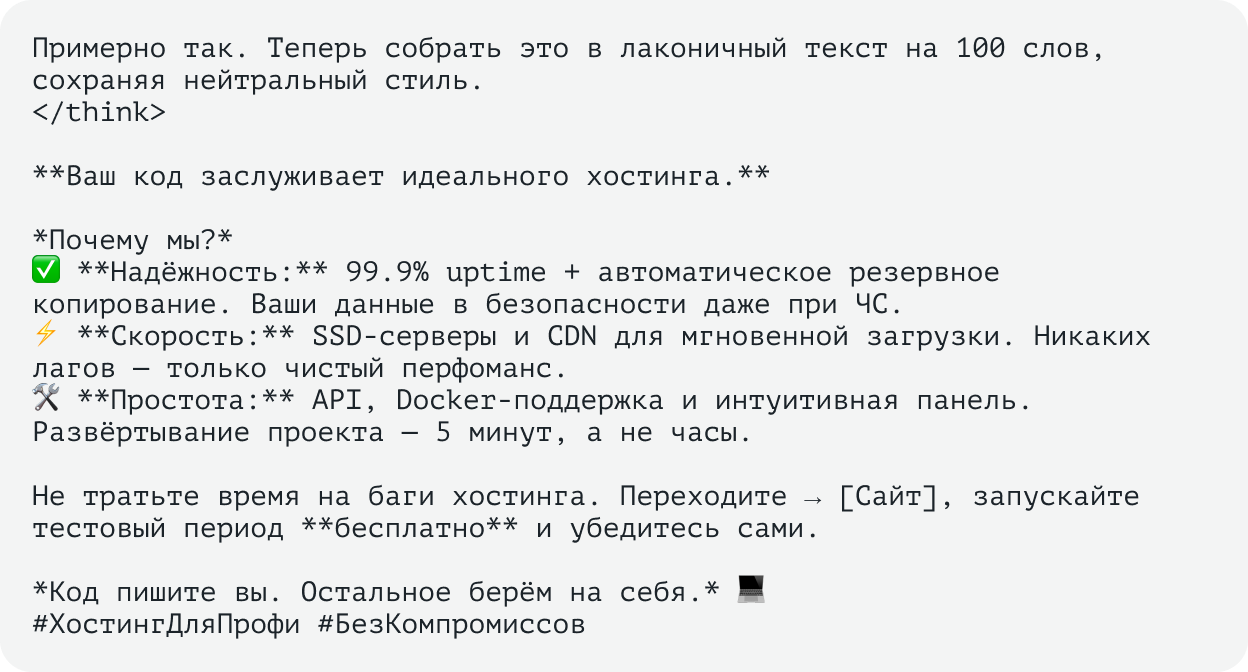Click the #БезКомпромиссов hashtag
Screen dimensions: 1248x672
(x=451, y=625)
